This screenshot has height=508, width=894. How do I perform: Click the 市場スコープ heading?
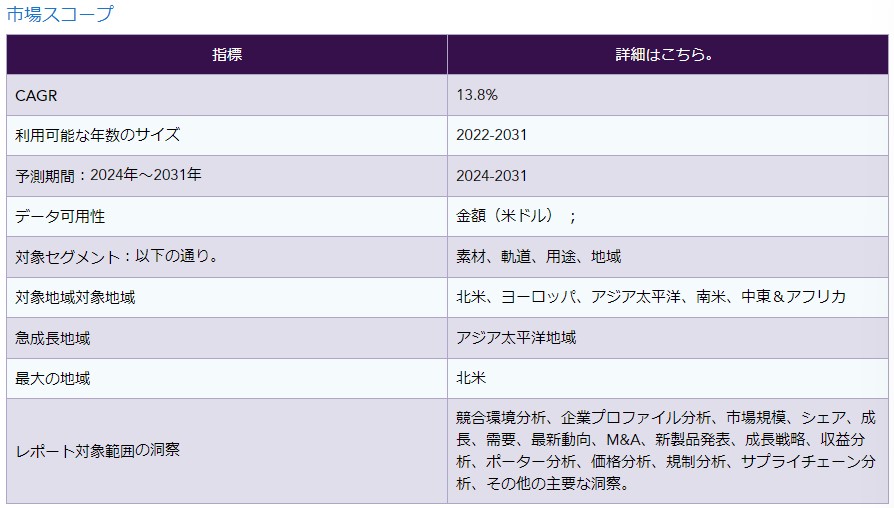tap(60, 14)
